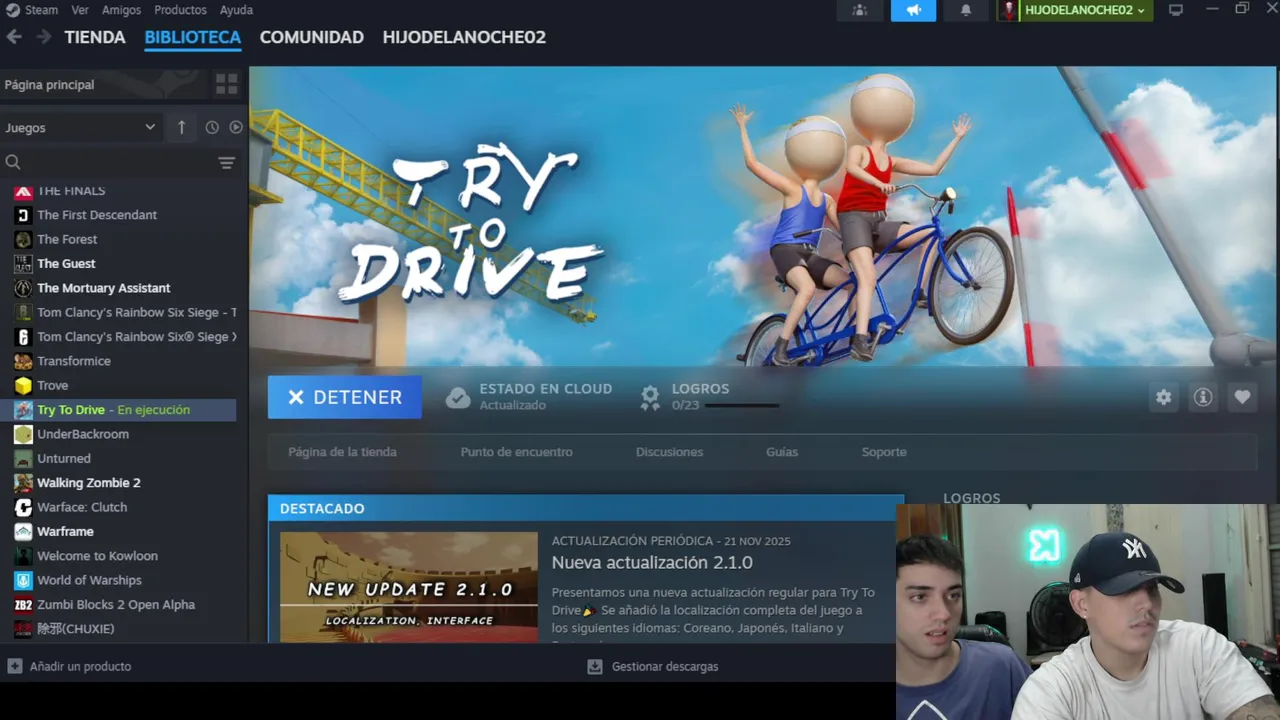Toggle the recent activity clock filter
Viewport: 1280px width, 720px height.
pyautogui.click(x=212, y=127)
